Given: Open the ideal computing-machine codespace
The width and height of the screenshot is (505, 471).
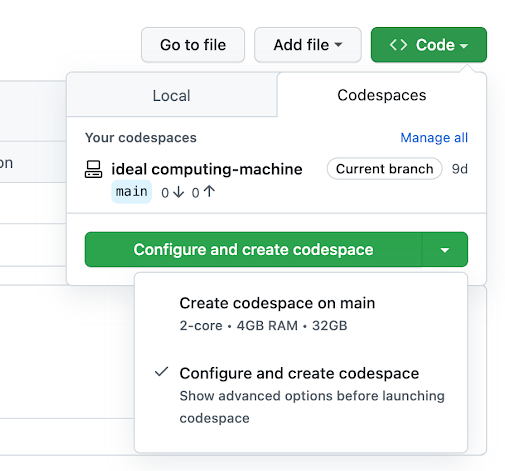Looking at the screenshot, I should [207, 169].
